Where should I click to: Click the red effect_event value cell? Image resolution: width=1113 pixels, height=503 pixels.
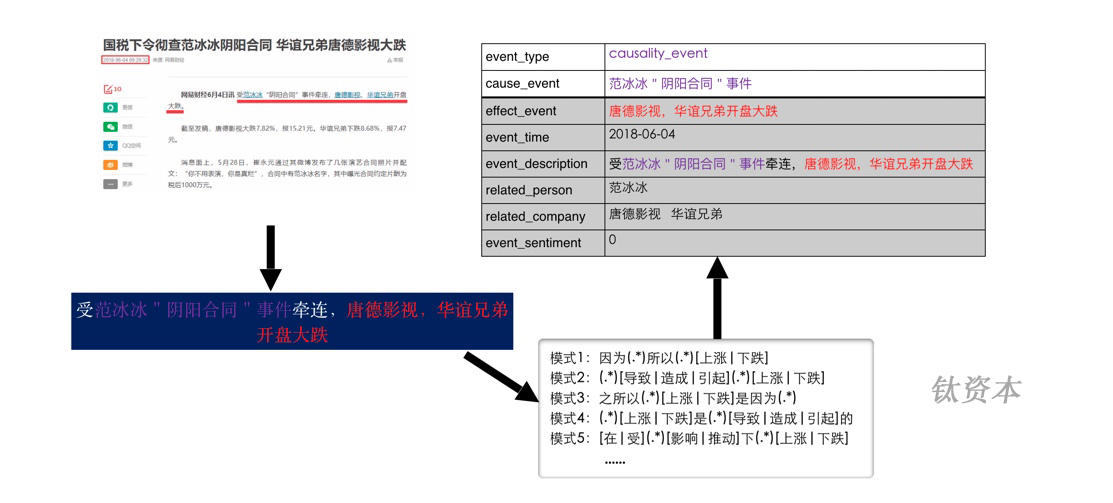click(794, 111)
